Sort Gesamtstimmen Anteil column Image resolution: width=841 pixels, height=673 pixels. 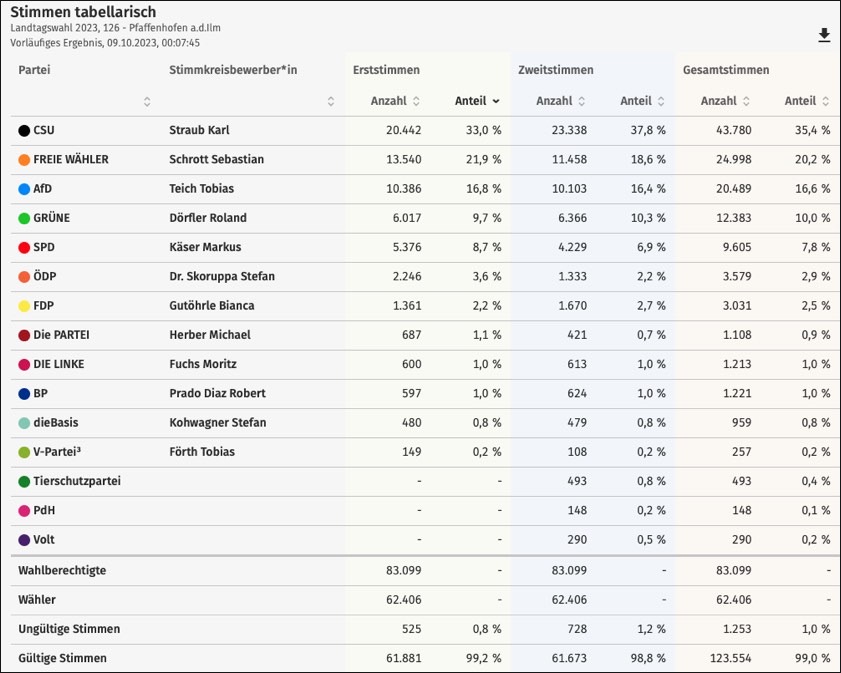tap(826, 101)
